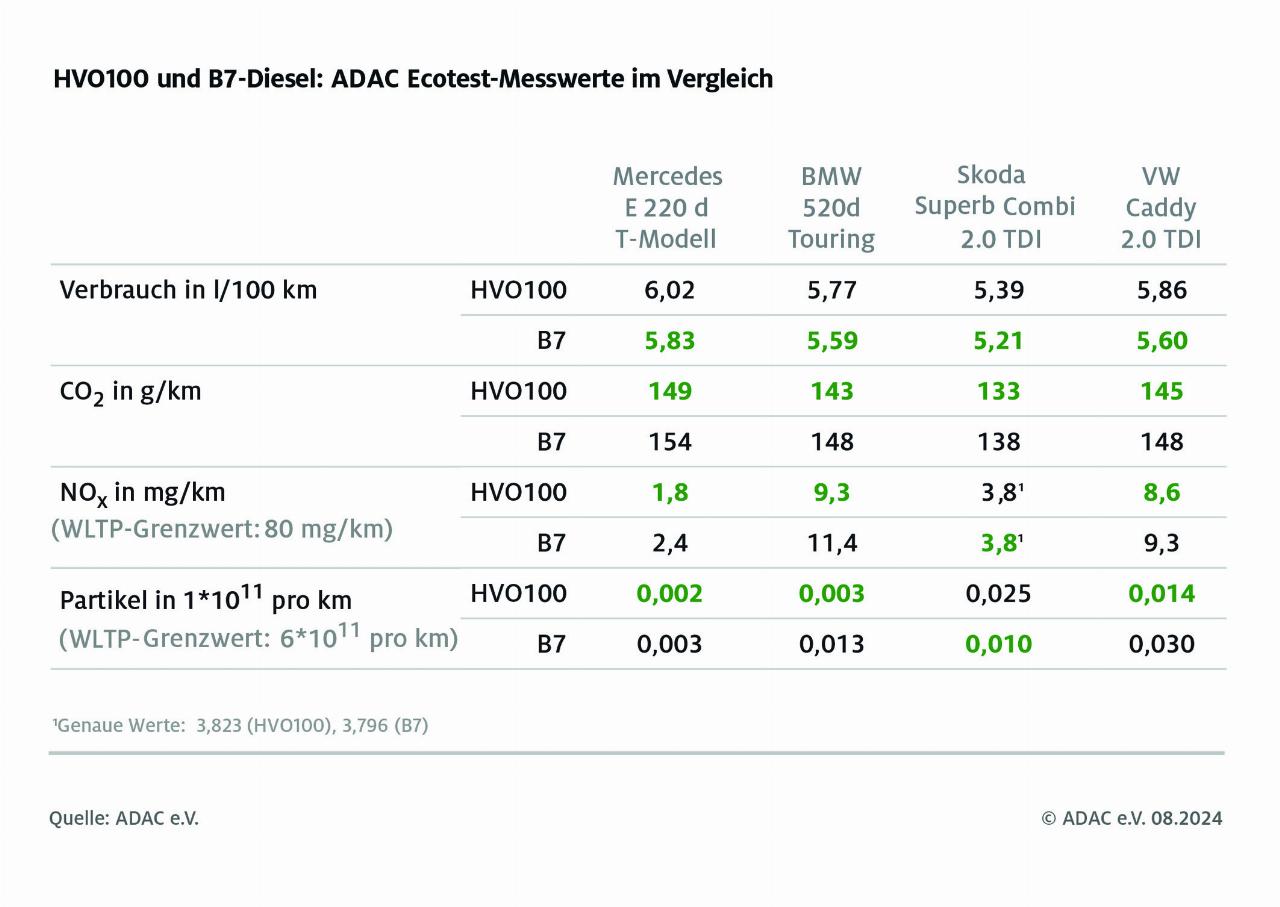Click the BMW B7 NOx value 11,4

pos(832,543)
